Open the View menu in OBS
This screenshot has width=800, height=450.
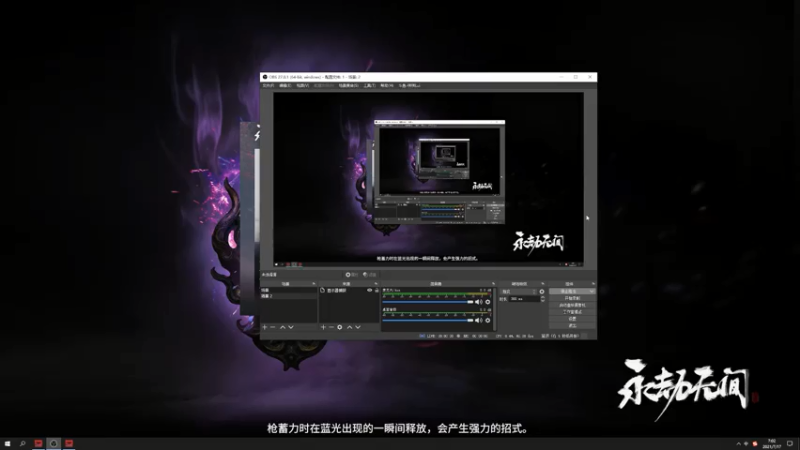(x=303, y=86)
